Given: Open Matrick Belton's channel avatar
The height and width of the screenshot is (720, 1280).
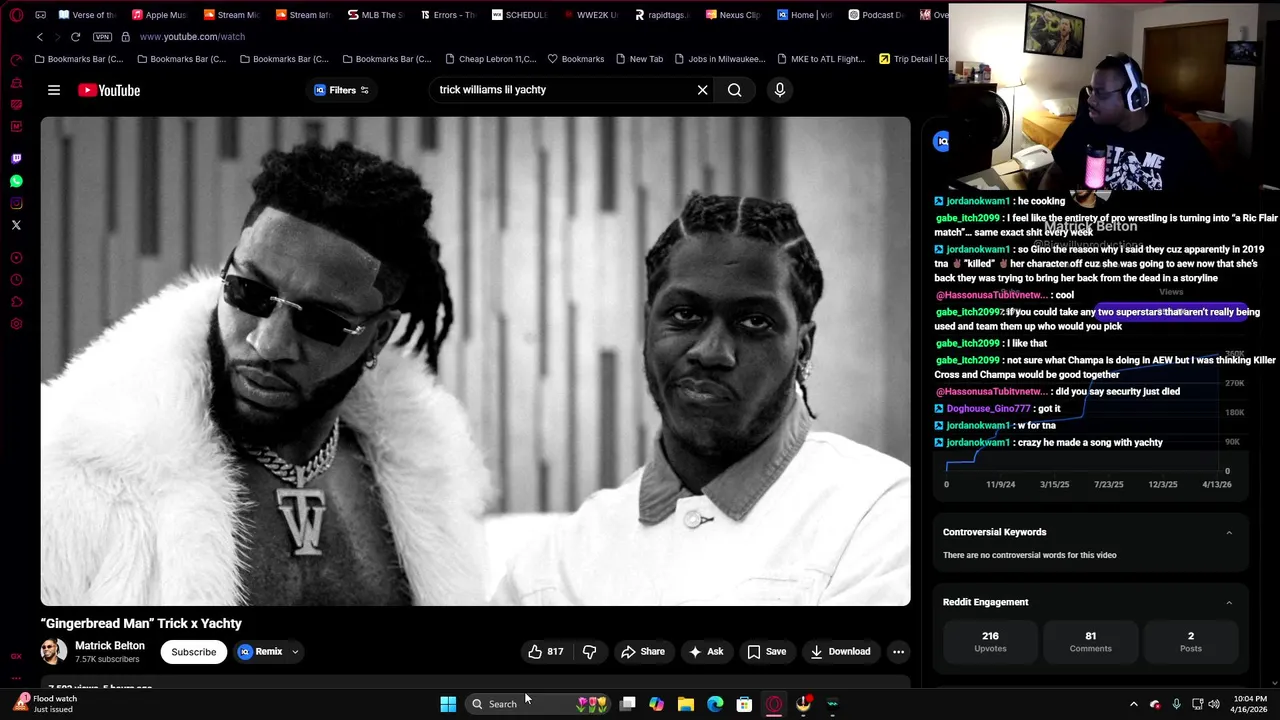Looking at the screenshot, I should coord(54,652).
